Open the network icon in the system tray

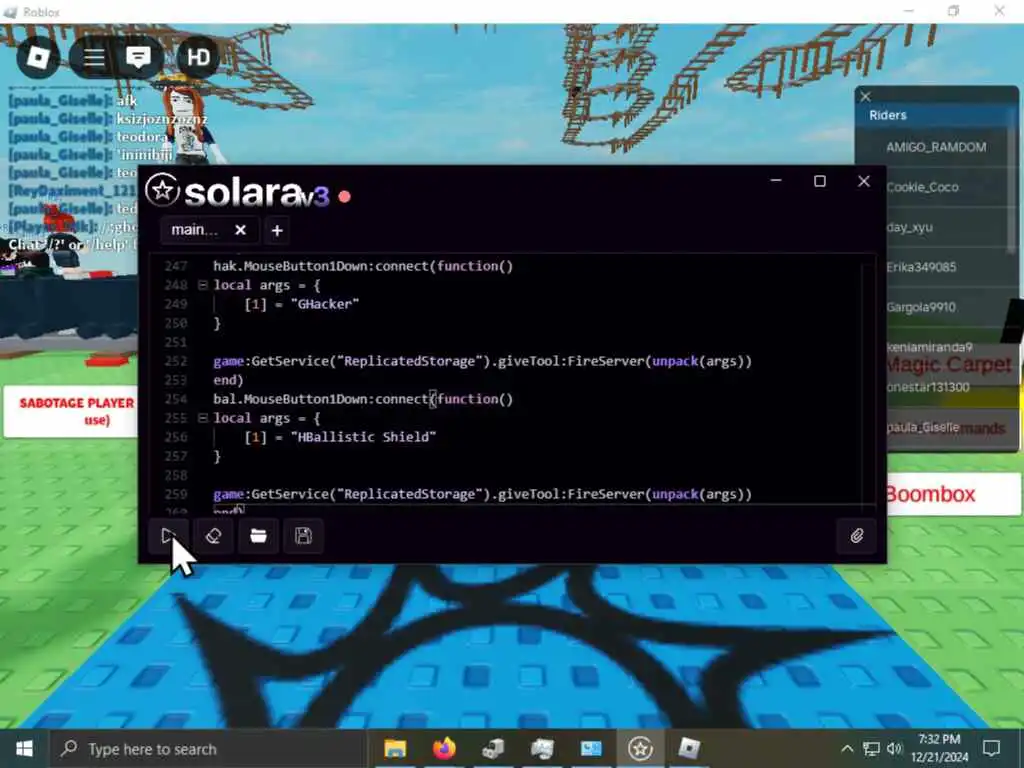click(x=871, y=748)
